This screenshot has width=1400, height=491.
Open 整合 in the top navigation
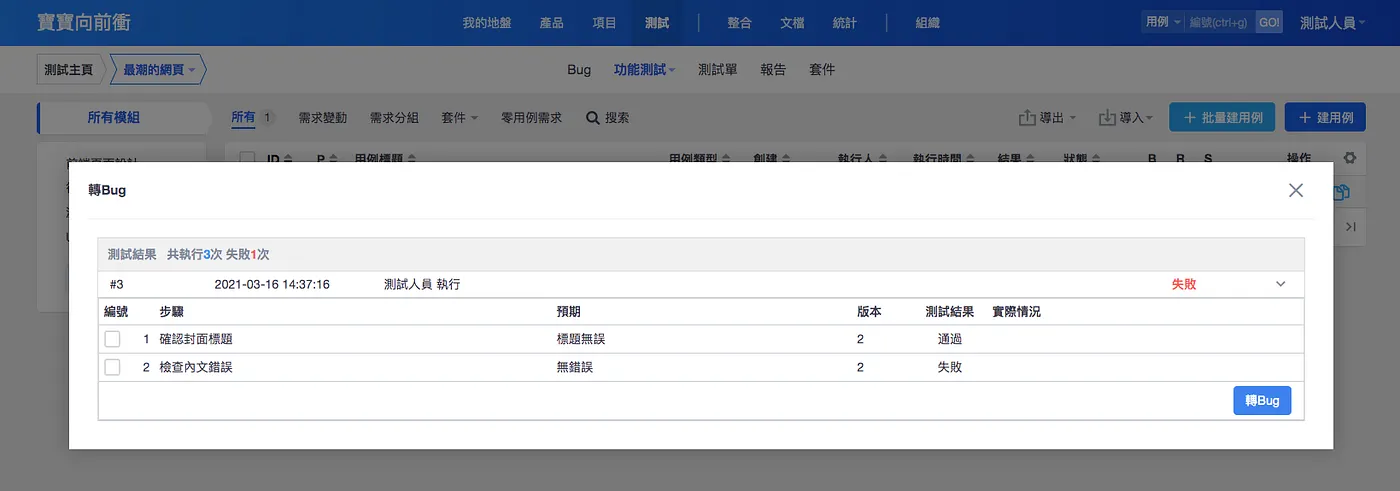coord(740,22)
